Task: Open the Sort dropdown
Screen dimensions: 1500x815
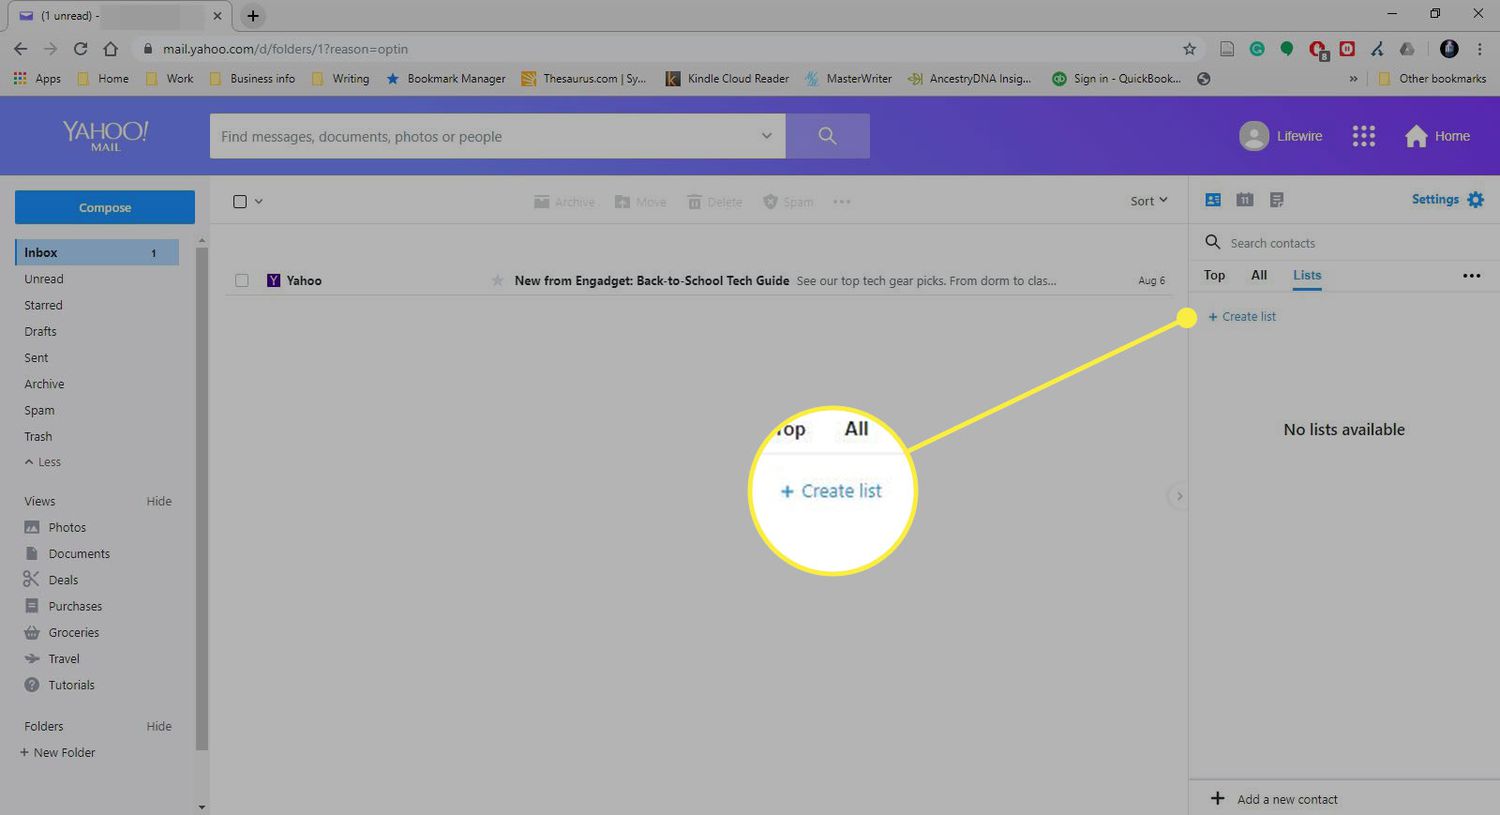Action: click(x=1147, y=200)
